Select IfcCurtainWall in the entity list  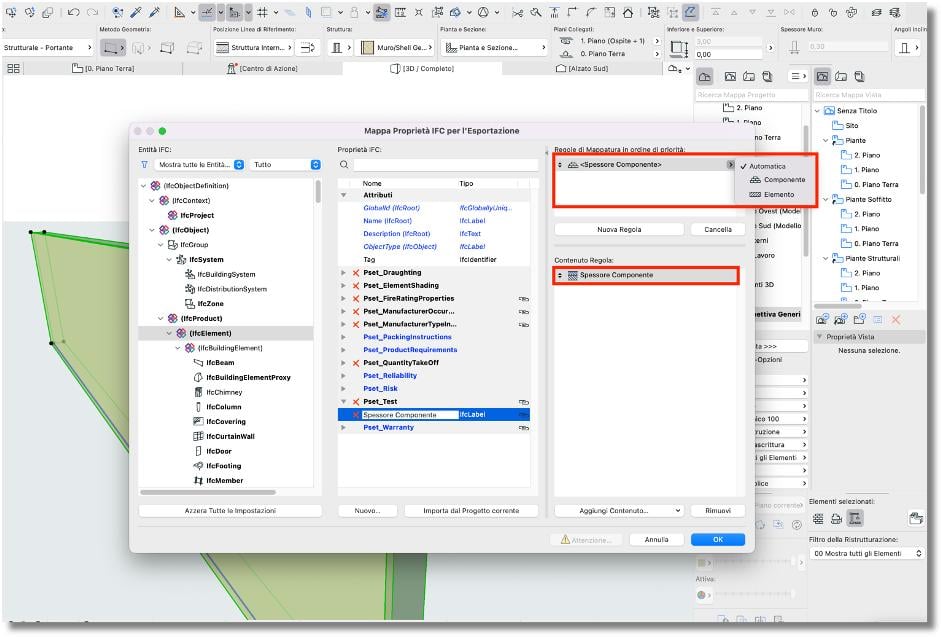[x=229, y=436]
